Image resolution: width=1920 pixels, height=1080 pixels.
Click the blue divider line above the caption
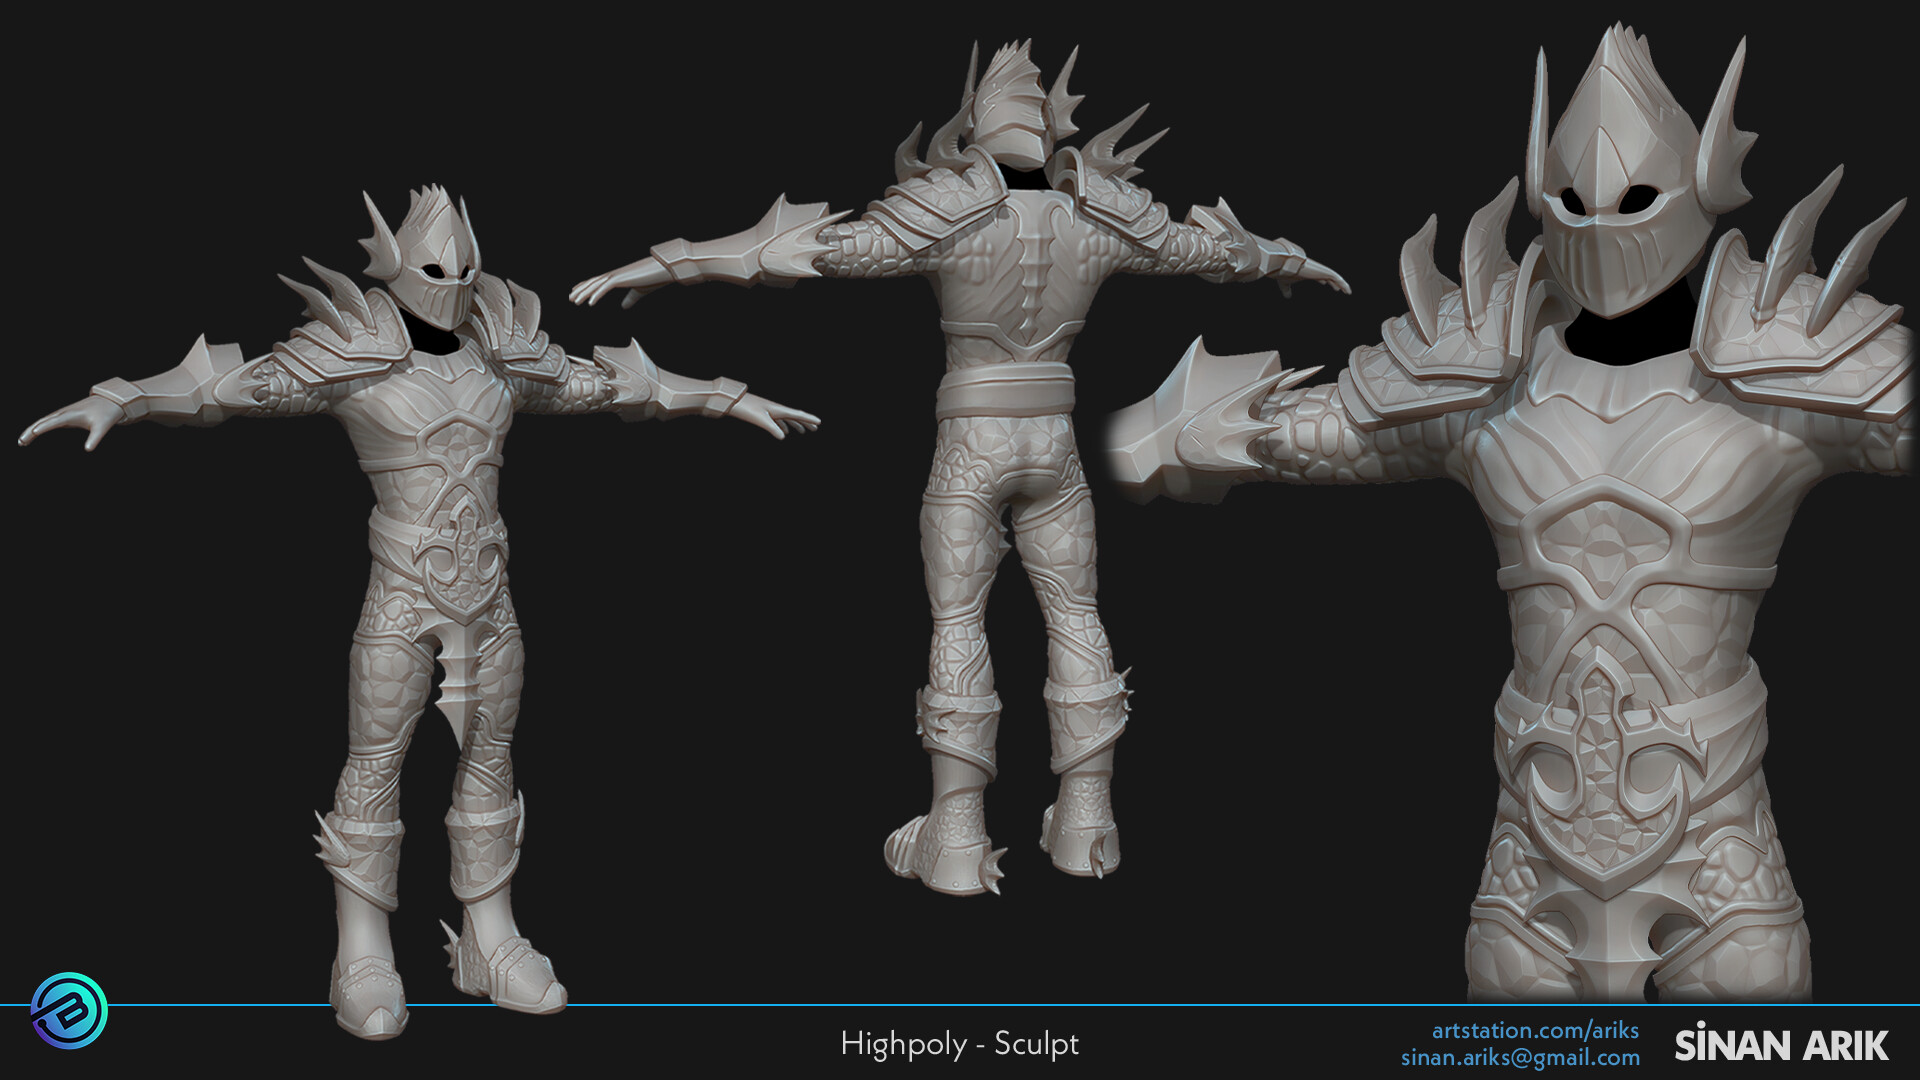click(x=960, y=1005)
